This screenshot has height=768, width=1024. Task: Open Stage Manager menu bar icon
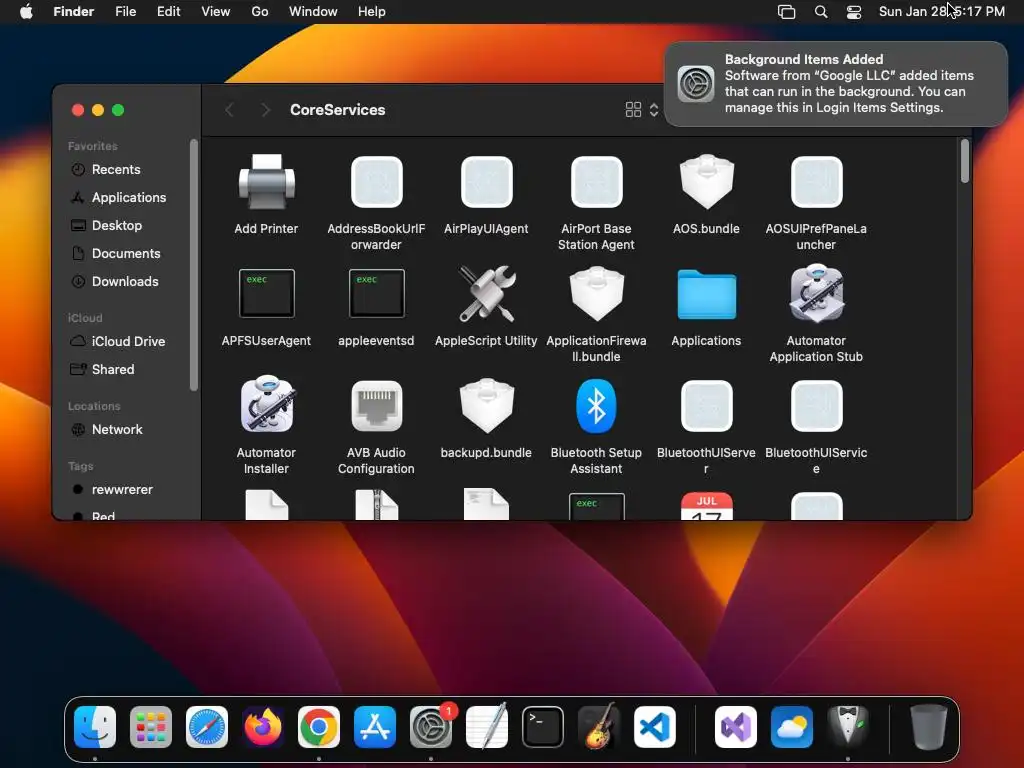(x=786, y=12)
